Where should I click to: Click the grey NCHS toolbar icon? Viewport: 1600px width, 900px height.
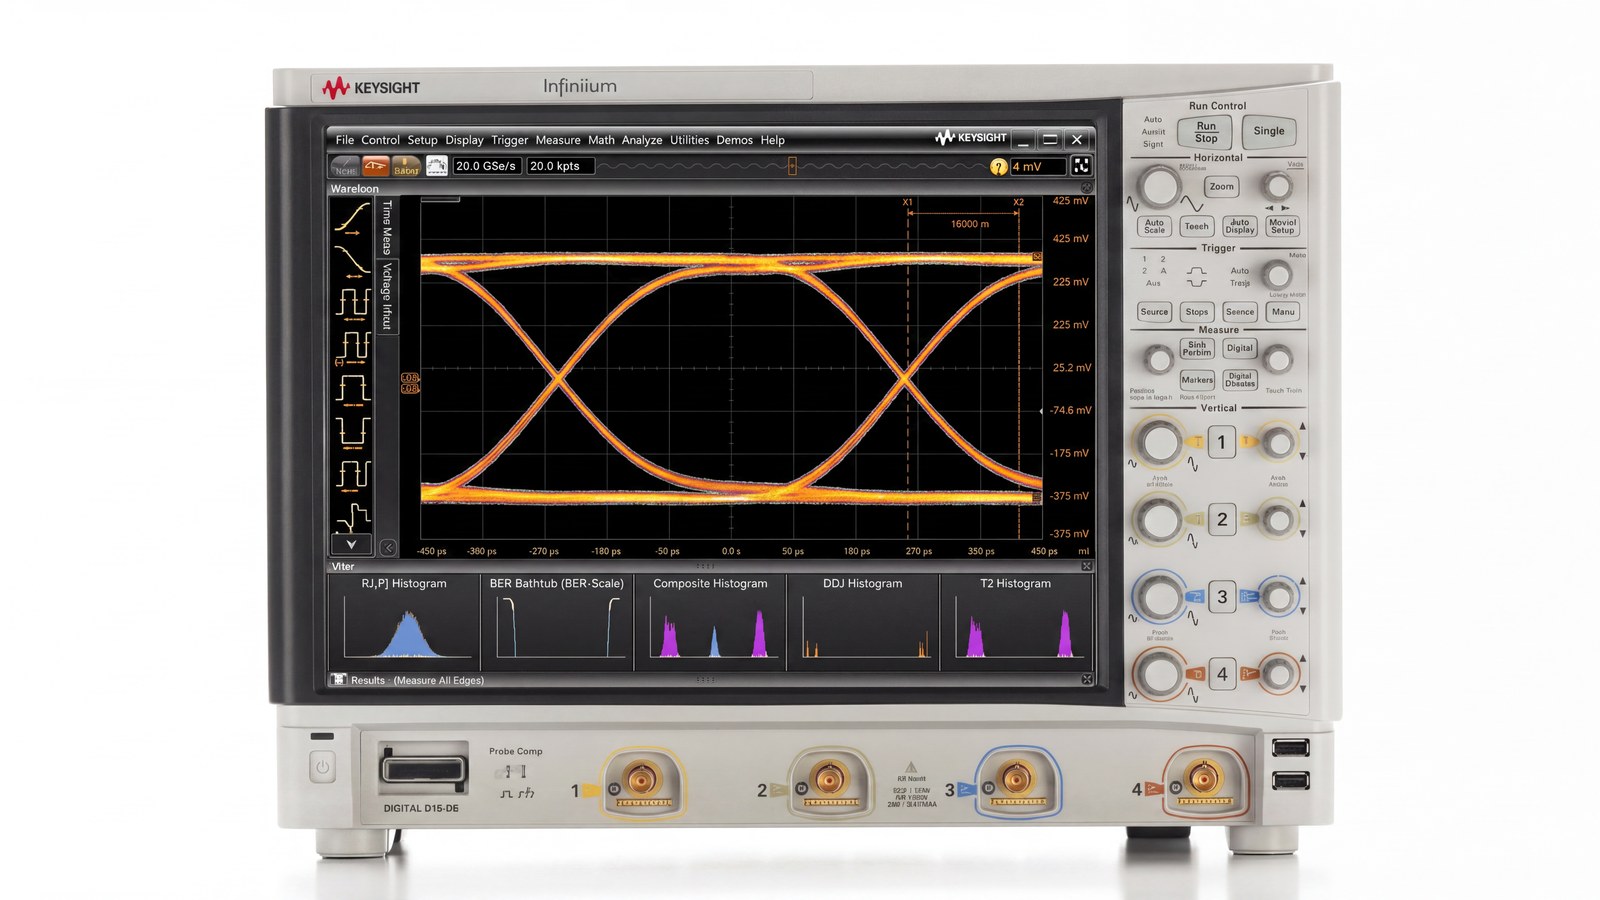345,166
